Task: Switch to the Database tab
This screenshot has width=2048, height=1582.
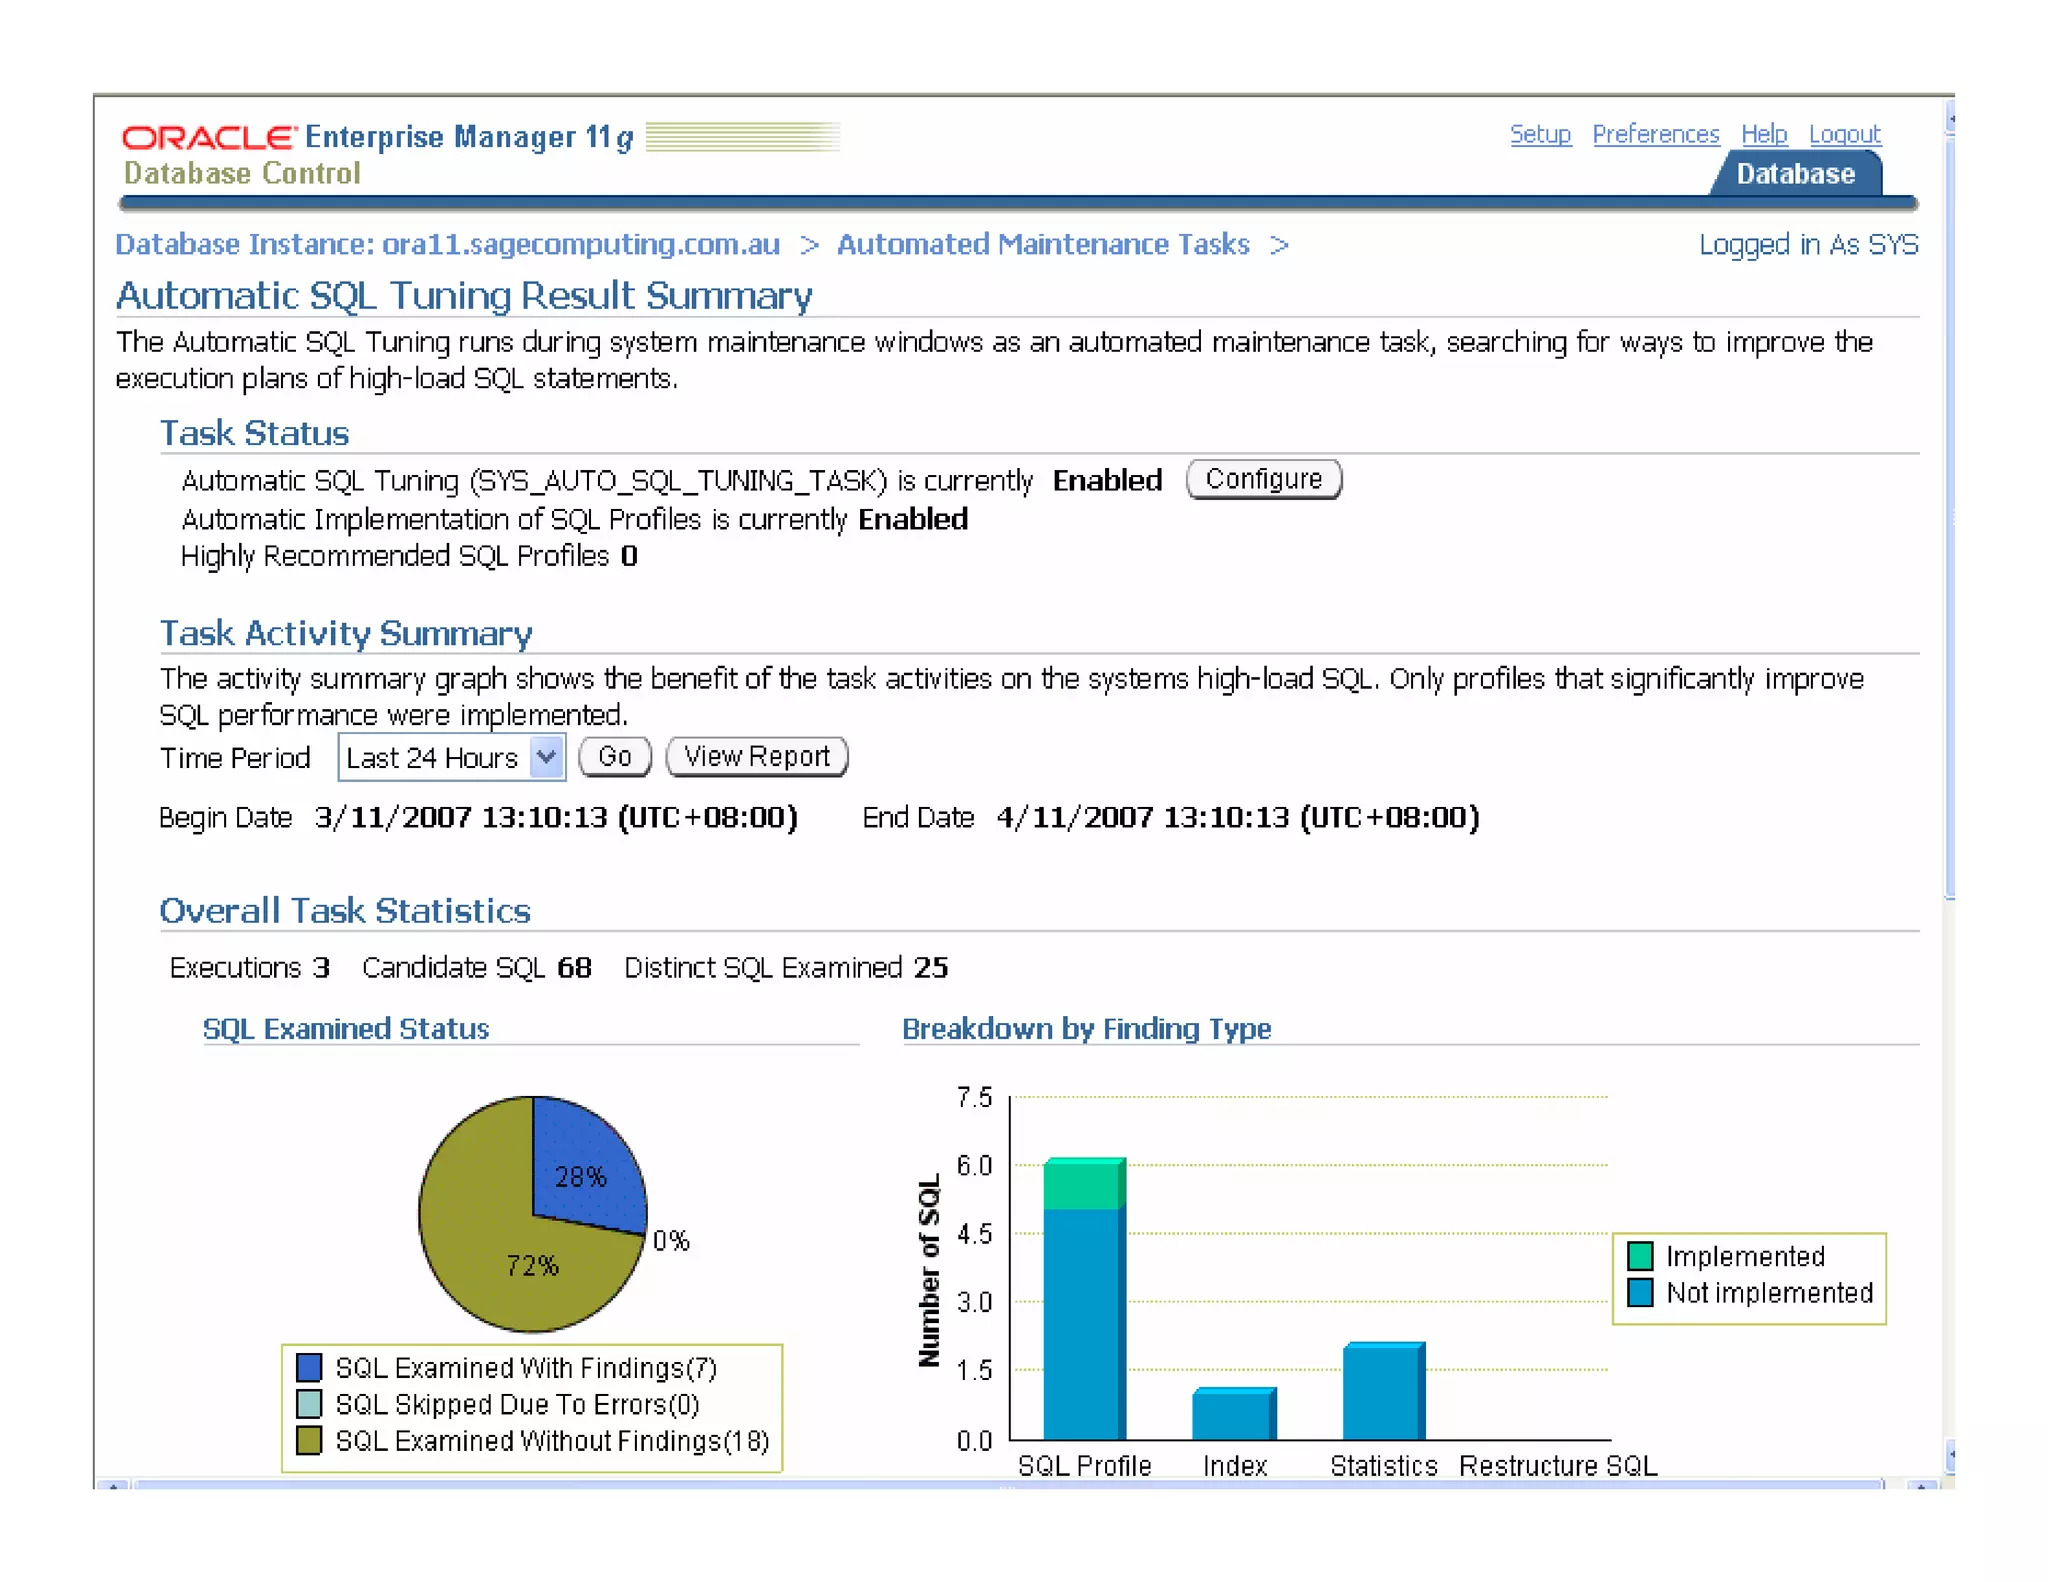Action: point(1795,174)
